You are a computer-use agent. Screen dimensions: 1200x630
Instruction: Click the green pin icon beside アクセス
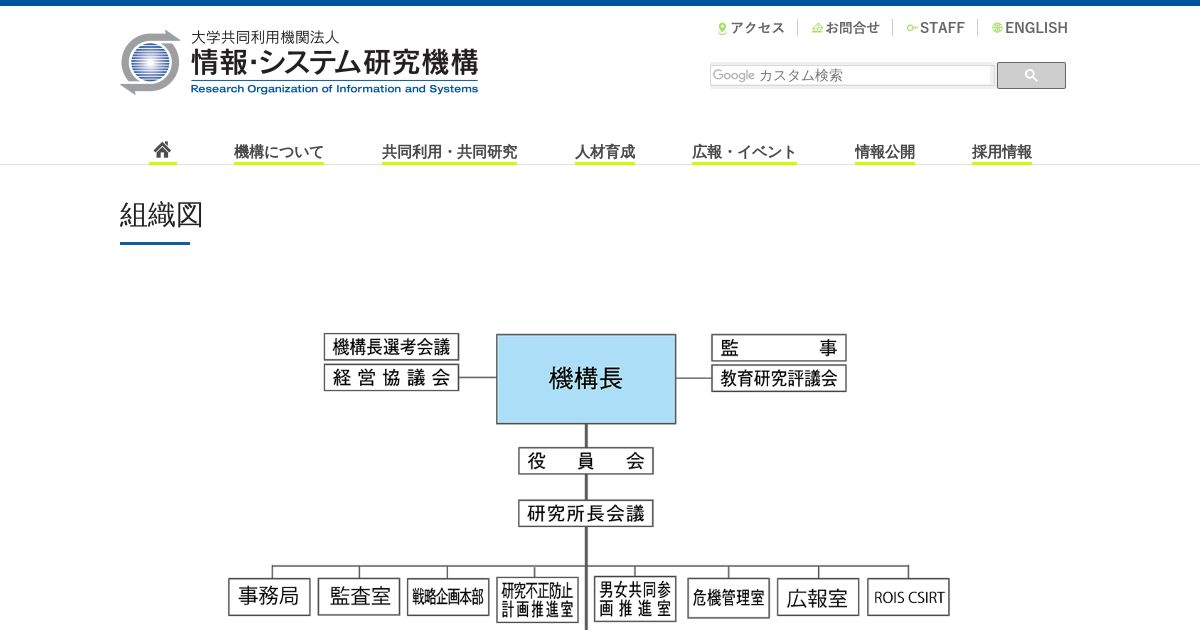[x=722, y=28]
